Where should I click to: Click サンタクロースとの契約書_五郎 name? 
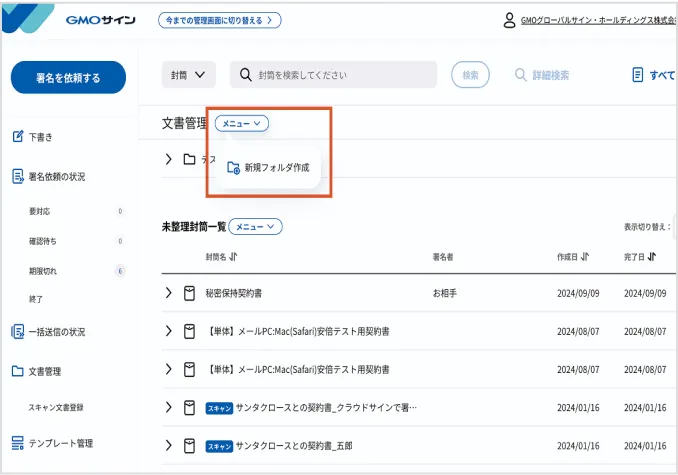294,446
